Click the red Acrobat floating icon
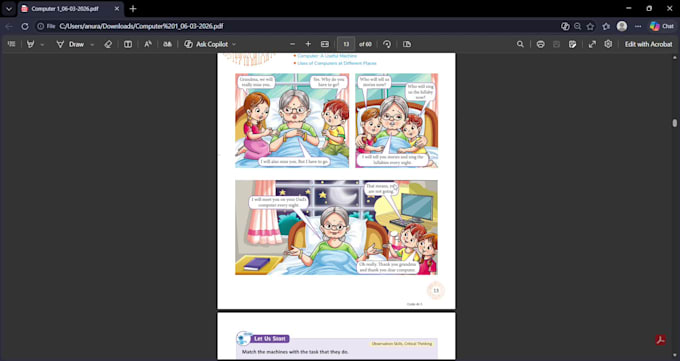The height and width of the screenshot is (361, 680). click(660, 340)
